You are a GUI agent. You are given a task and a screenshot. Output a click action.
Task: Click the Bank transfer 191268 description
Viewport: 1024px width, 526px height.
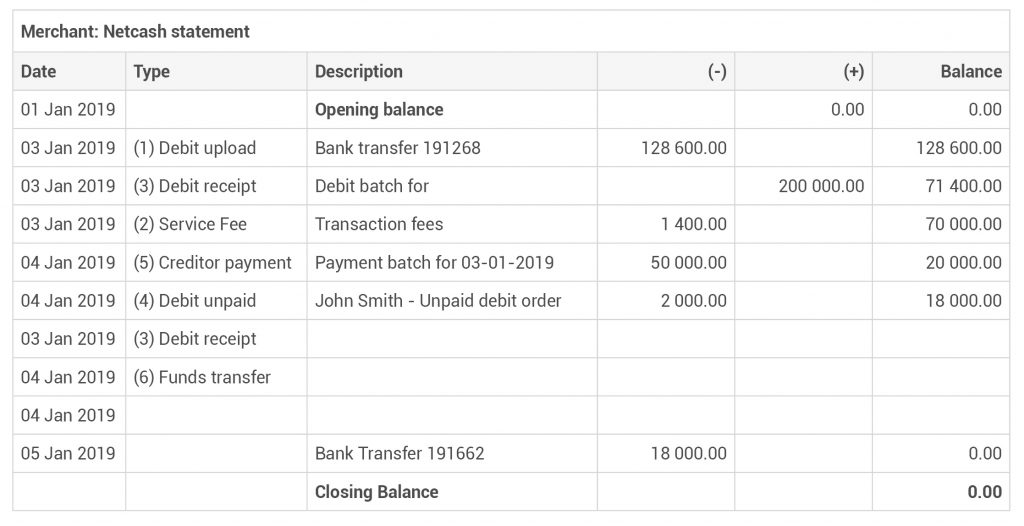pyautogui.click(x=398, y=148)
